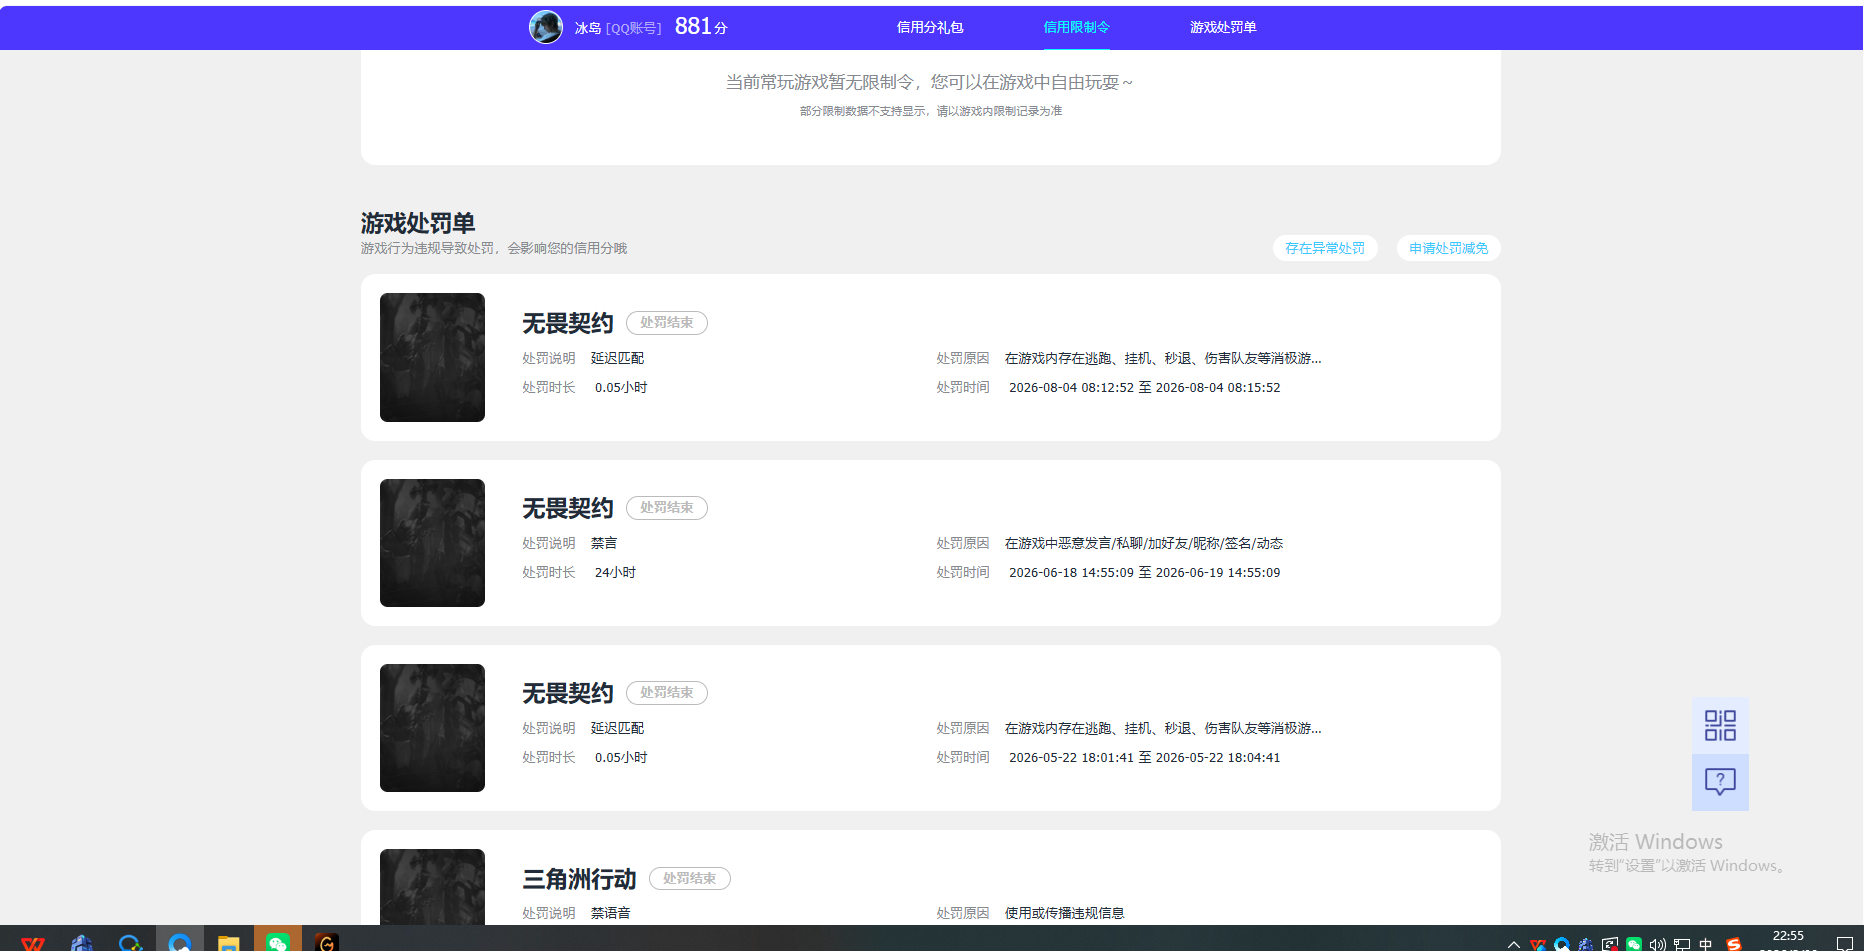Viewport: 1864px width, 951px height.
Task: Click penalty time 2026-06-18 14:55:09 至 2026-06-19 14:55:09
Action: 1144,573
